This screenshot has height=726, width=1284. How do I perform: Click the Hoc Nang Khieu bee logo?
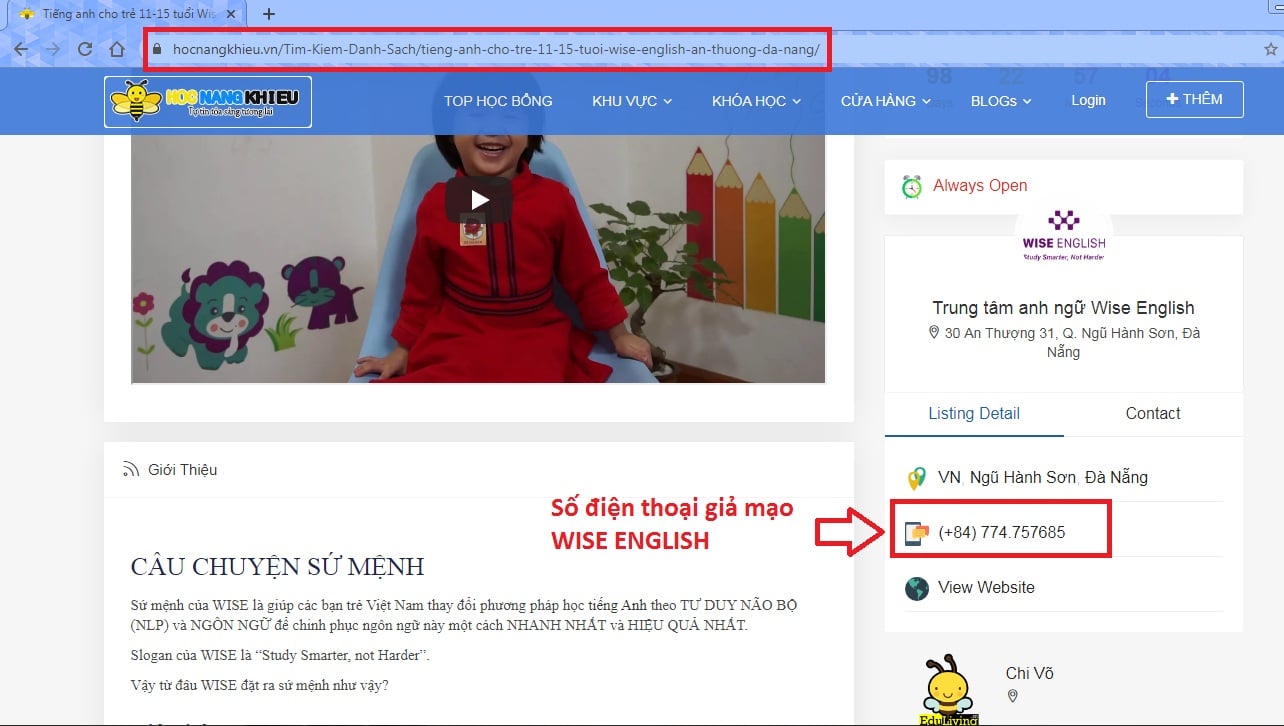point(208,101)
